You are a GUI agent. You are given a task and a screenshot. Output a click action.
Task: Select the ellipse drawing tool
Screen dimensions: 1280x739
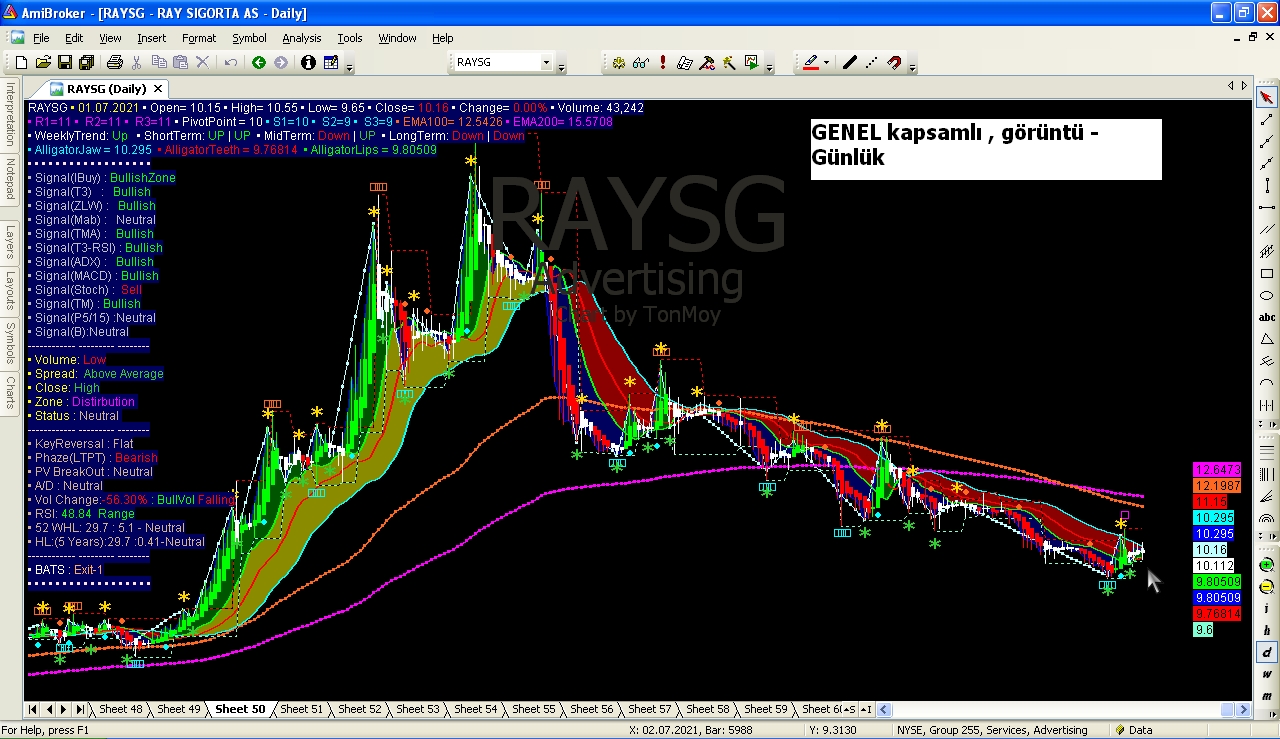(1267, 295)
